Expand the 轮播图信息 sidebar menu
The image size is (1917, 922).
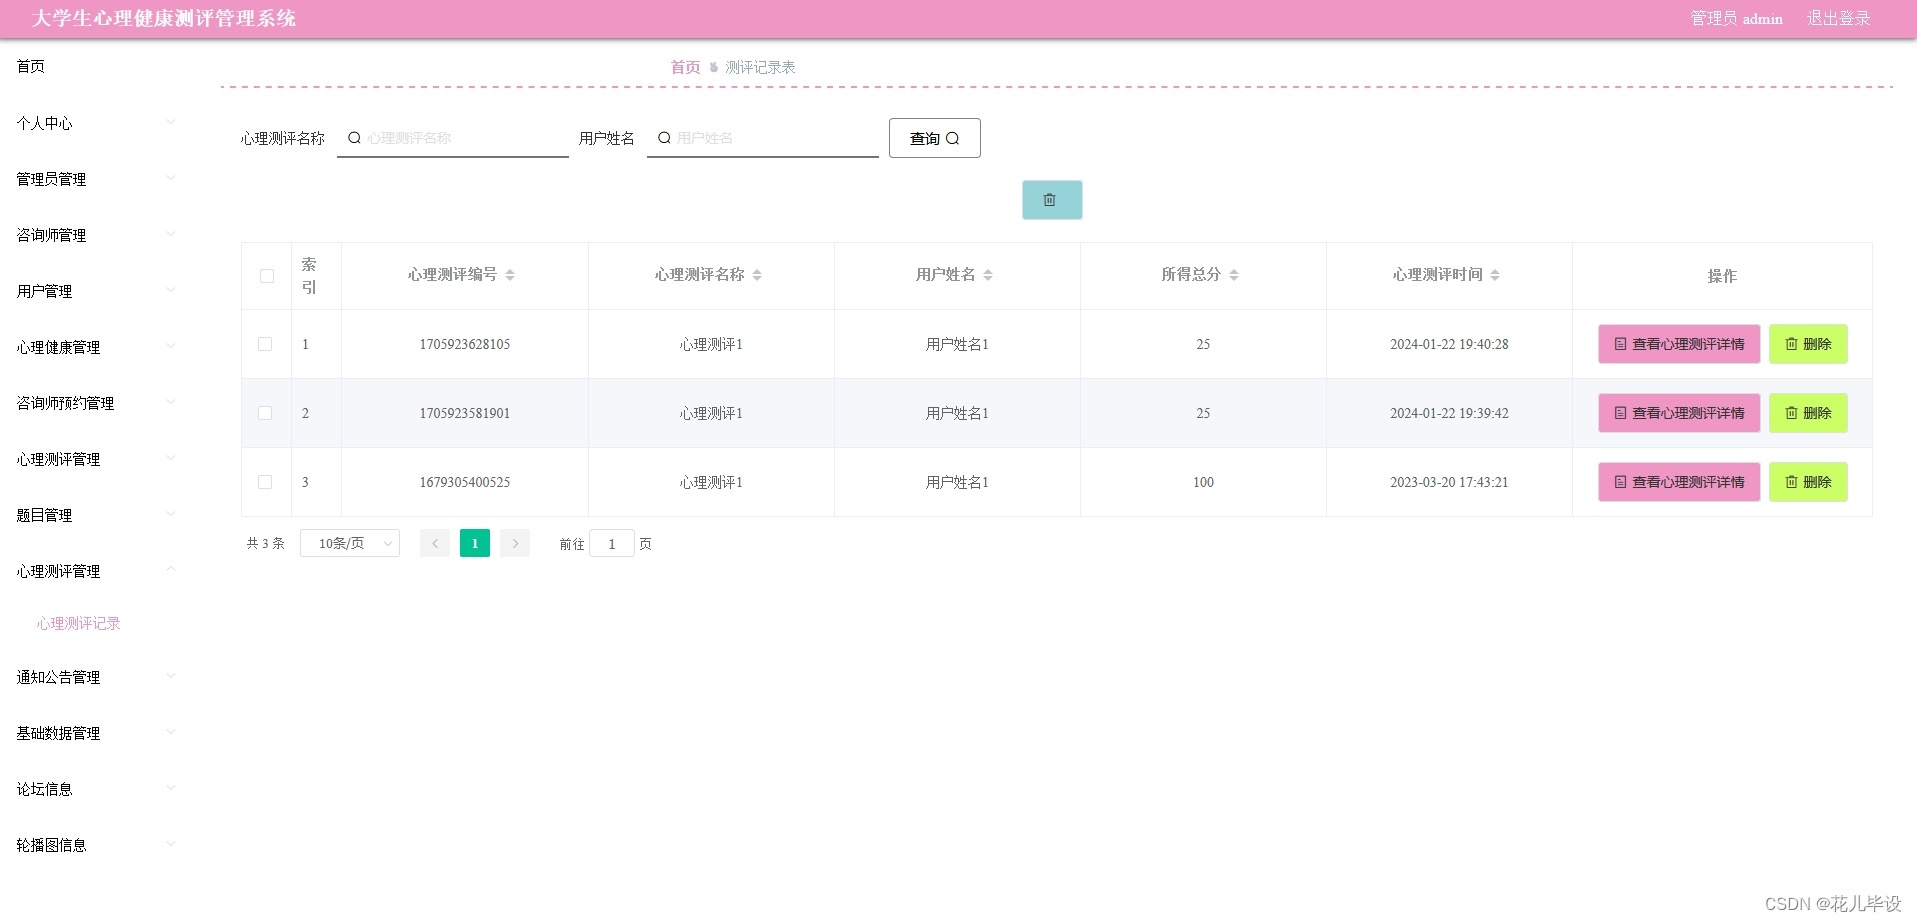[x=95, y=845]
